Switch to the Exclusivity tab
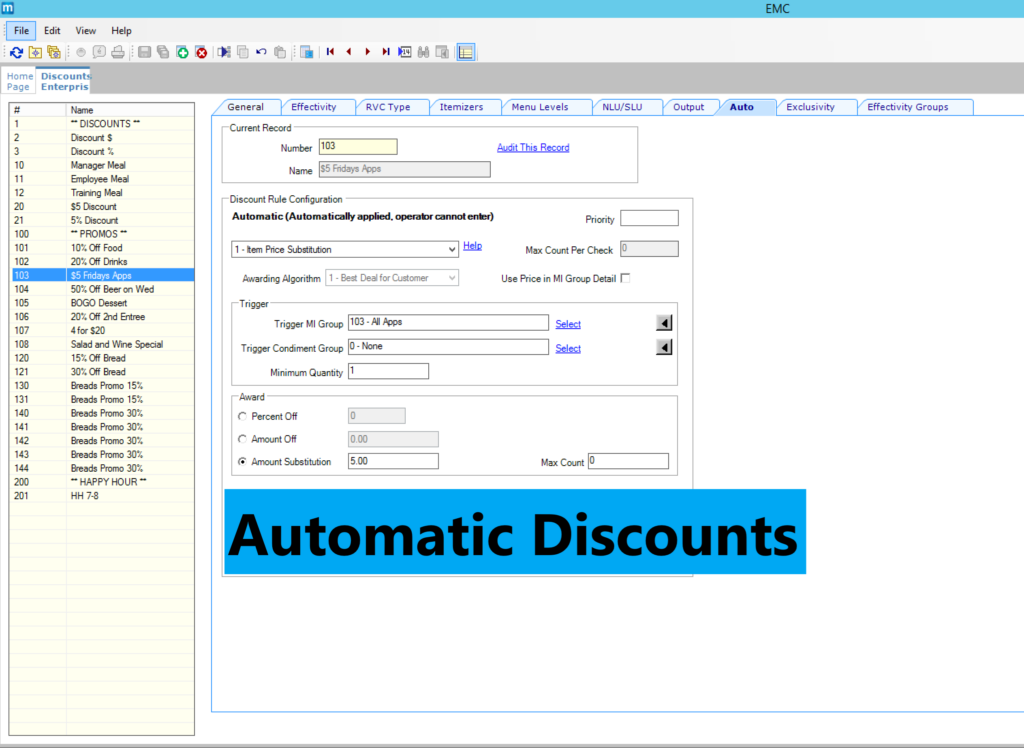The image size is (1024, 748). [810, 107]
